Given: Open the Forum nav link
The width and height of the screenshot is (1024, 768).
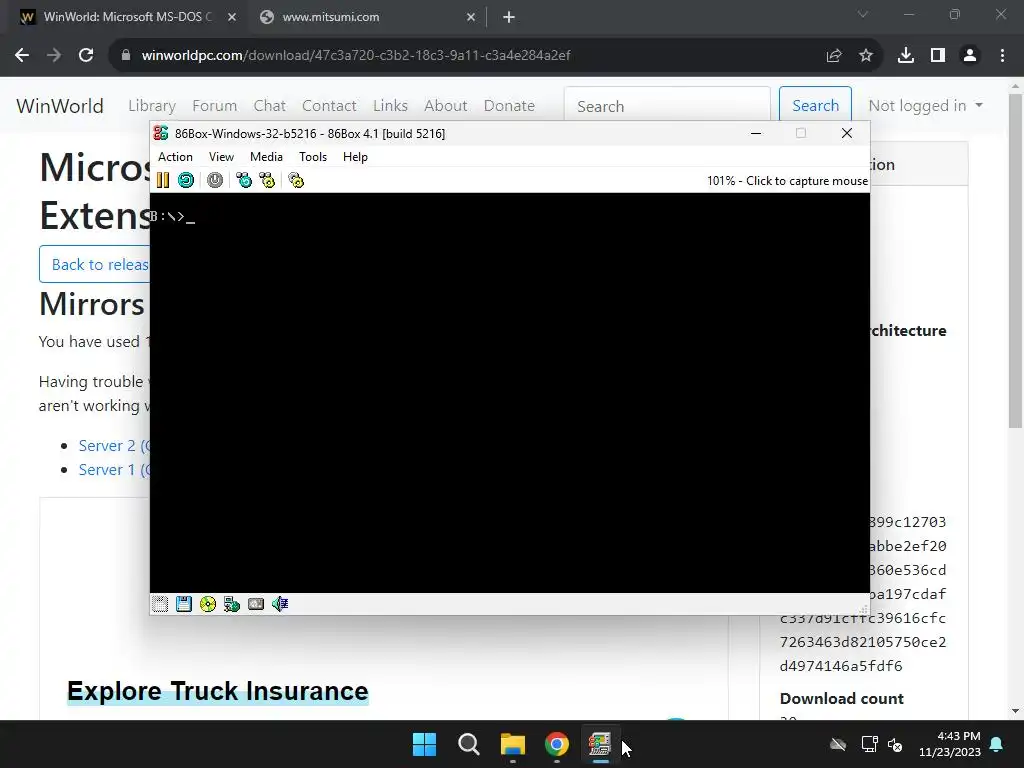Looking at the screenshot, I should (214, 106).
